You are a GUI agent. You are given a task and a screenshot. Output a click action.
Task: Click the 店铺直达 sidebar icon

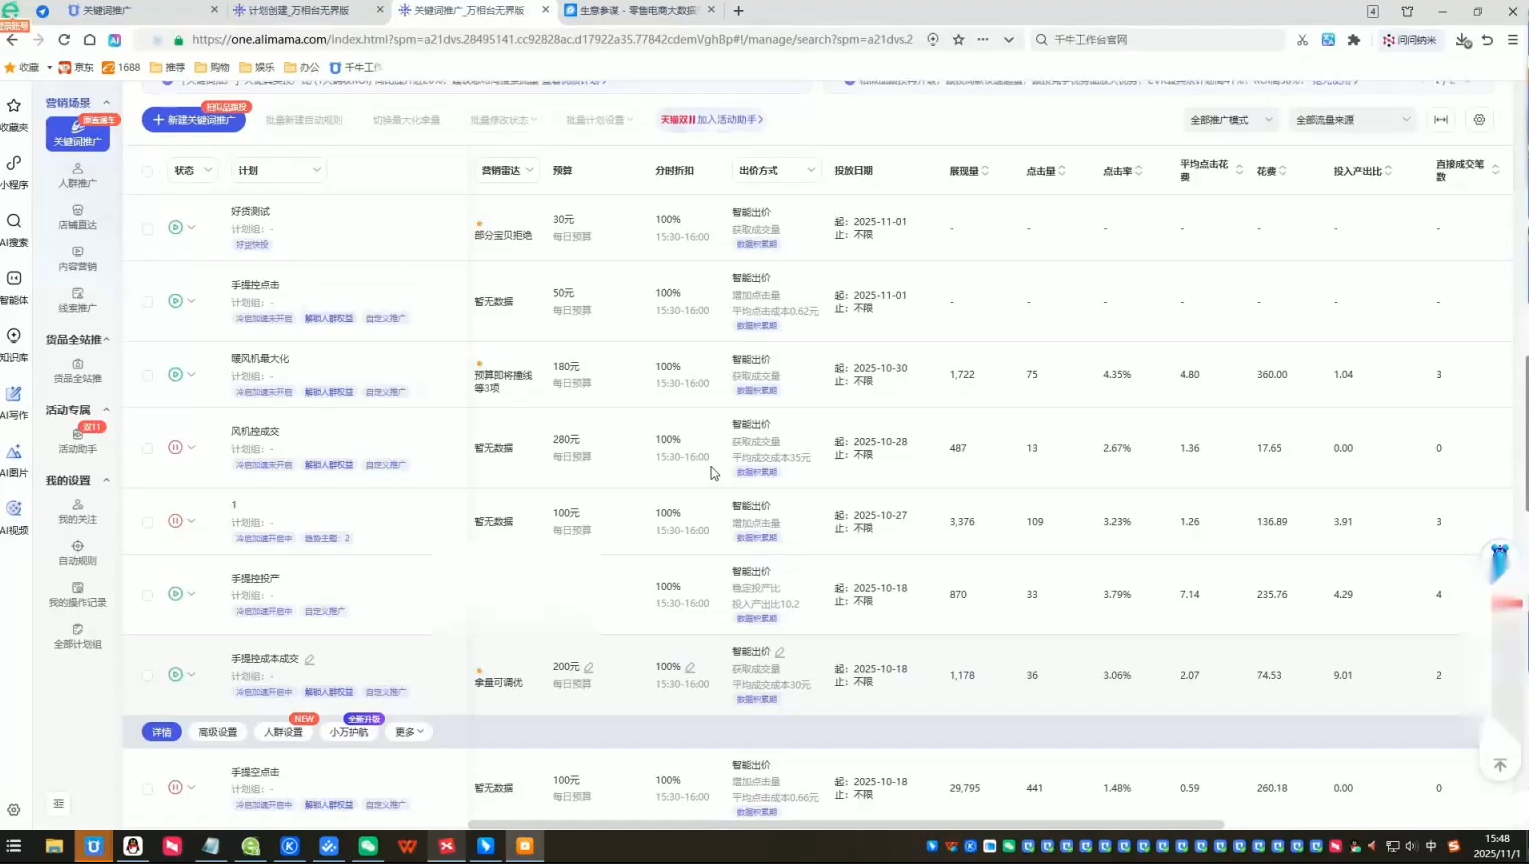[x=77, y=217]
